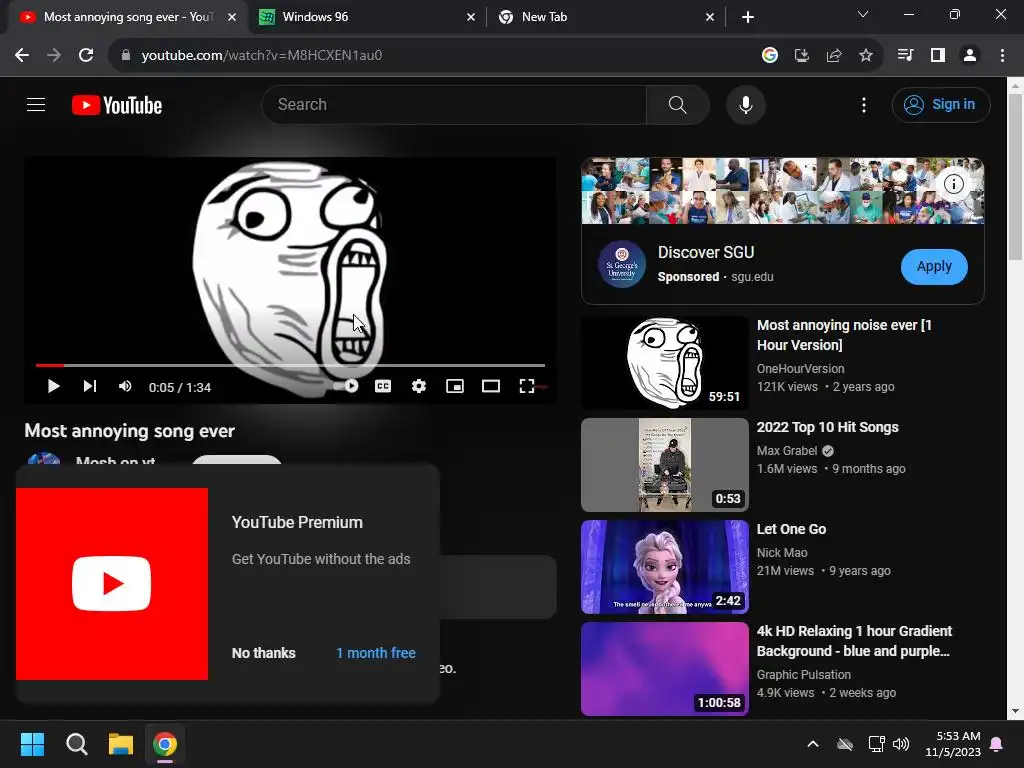Open File Explorer from taskbar
The height and width of the screenshot is (768, 1024).
(x=121, y=744)
